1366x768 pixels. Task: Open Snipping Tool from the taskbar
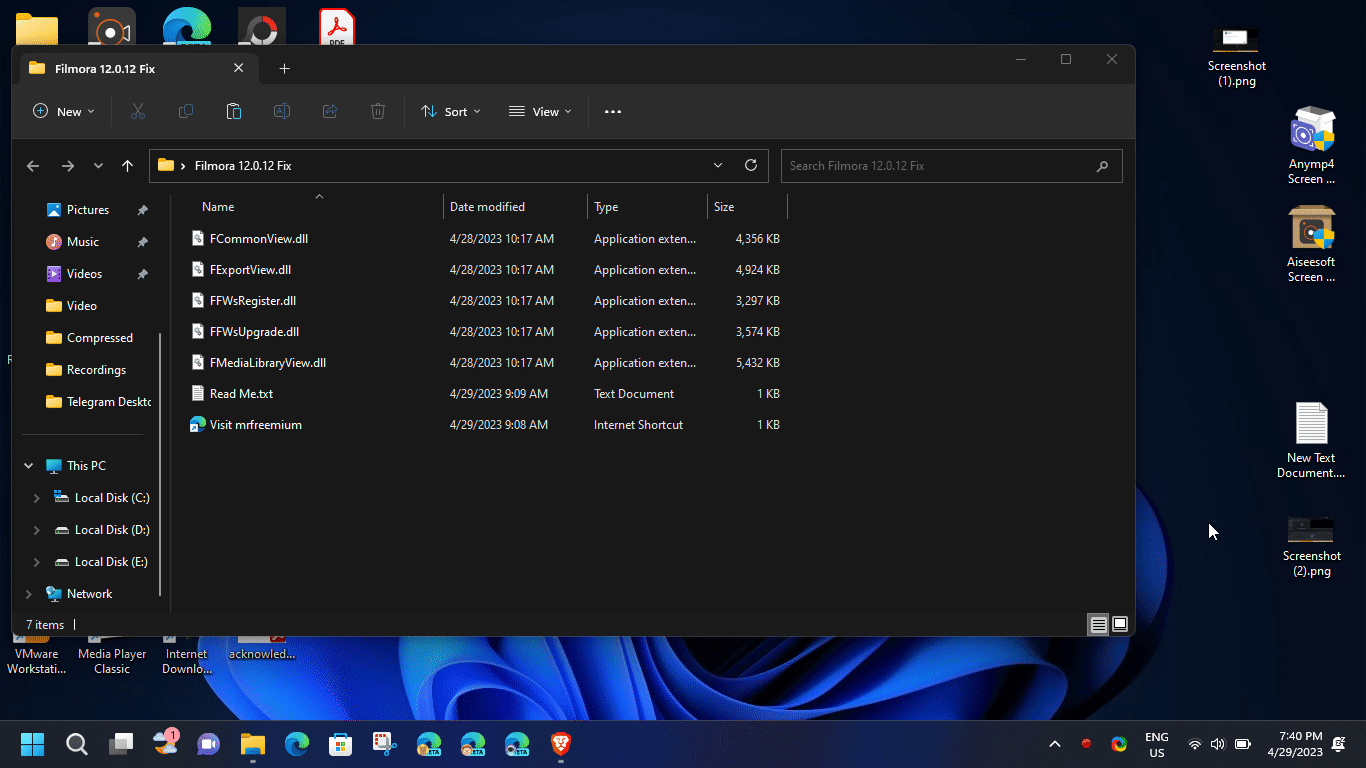pos(385,744)
